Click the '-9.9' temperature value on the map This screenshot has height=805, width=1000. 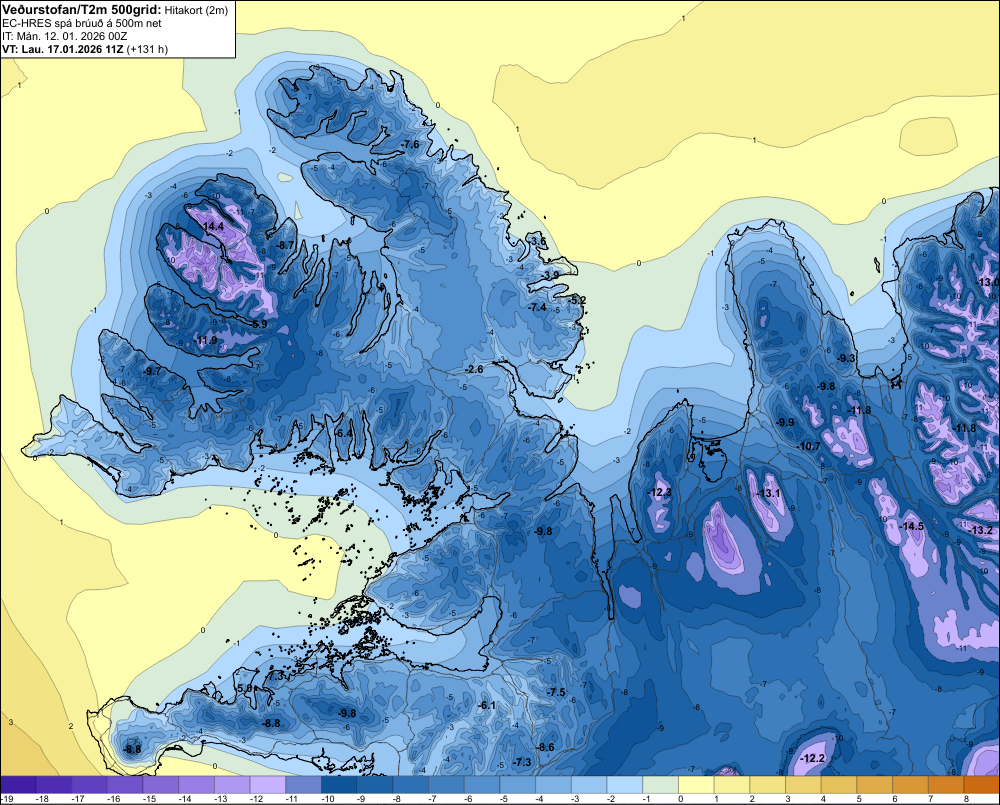click(x=784, y=422)
